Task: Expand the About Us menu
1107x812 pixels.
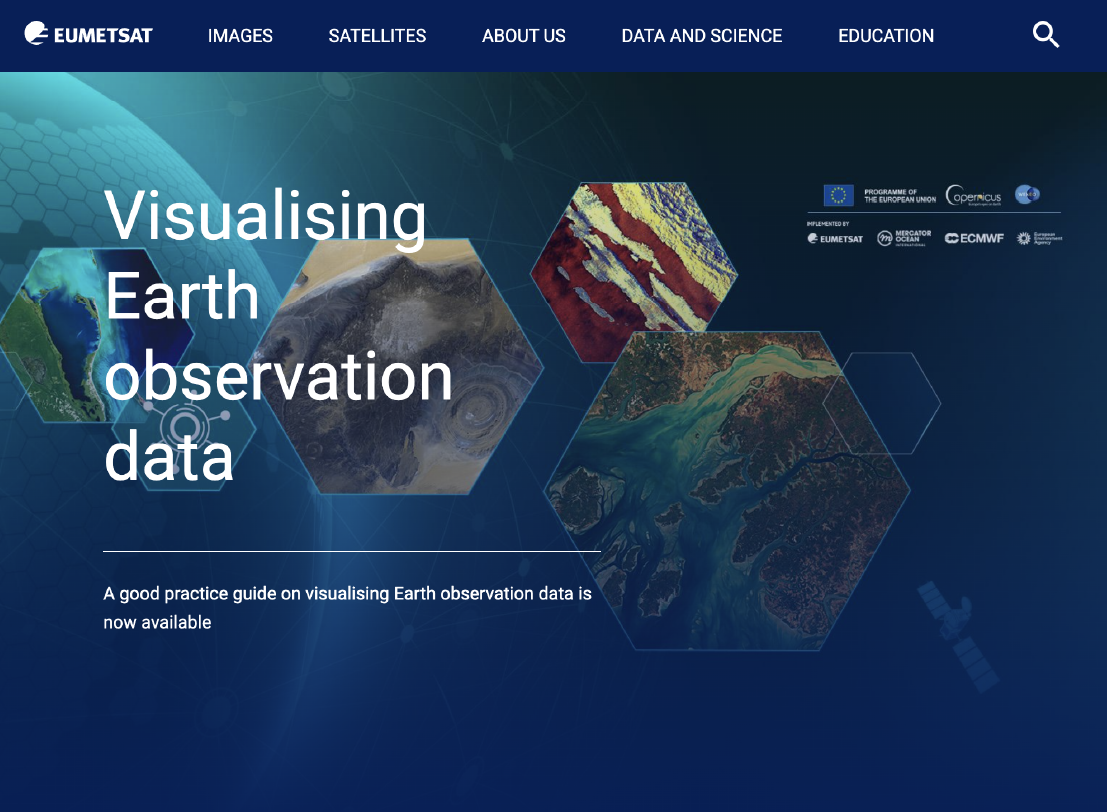Action: (523, 36)
